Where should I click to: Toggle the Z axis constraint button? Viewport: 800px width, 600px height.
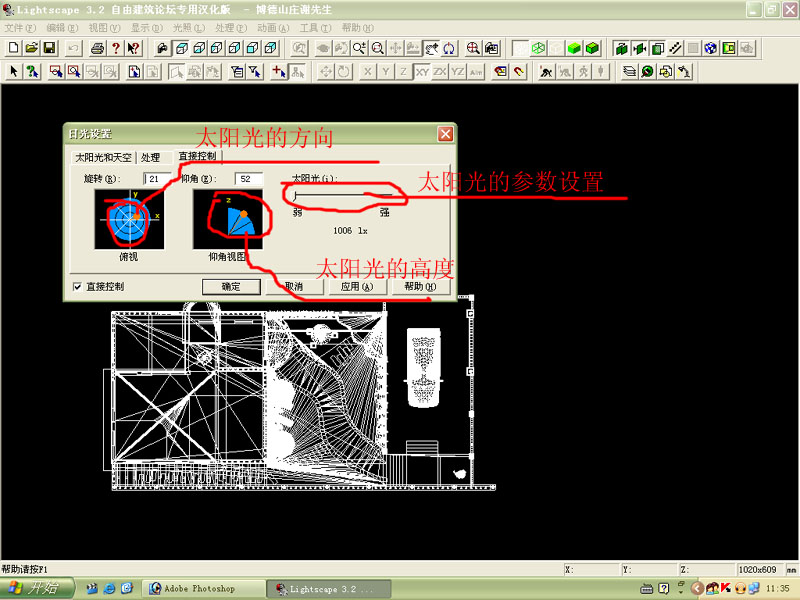coord(403,72)
